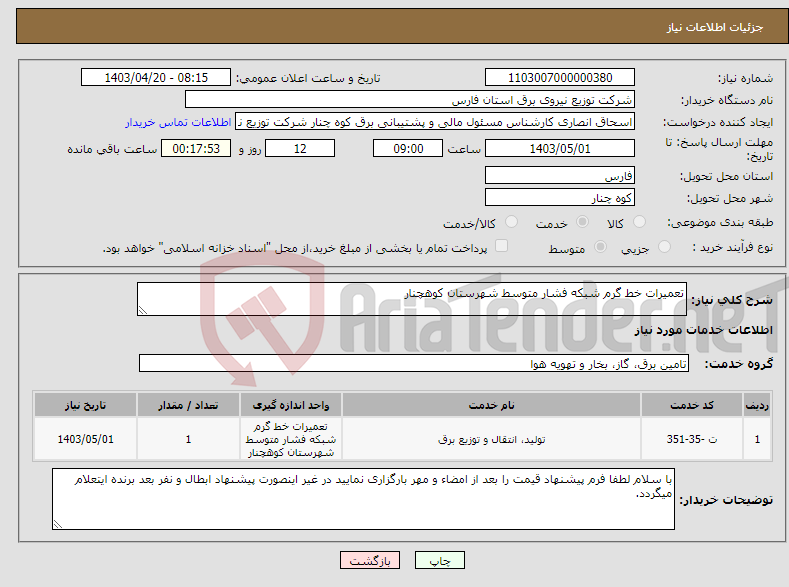
Task: Click the ردیف column header
Action: [757, 405]
